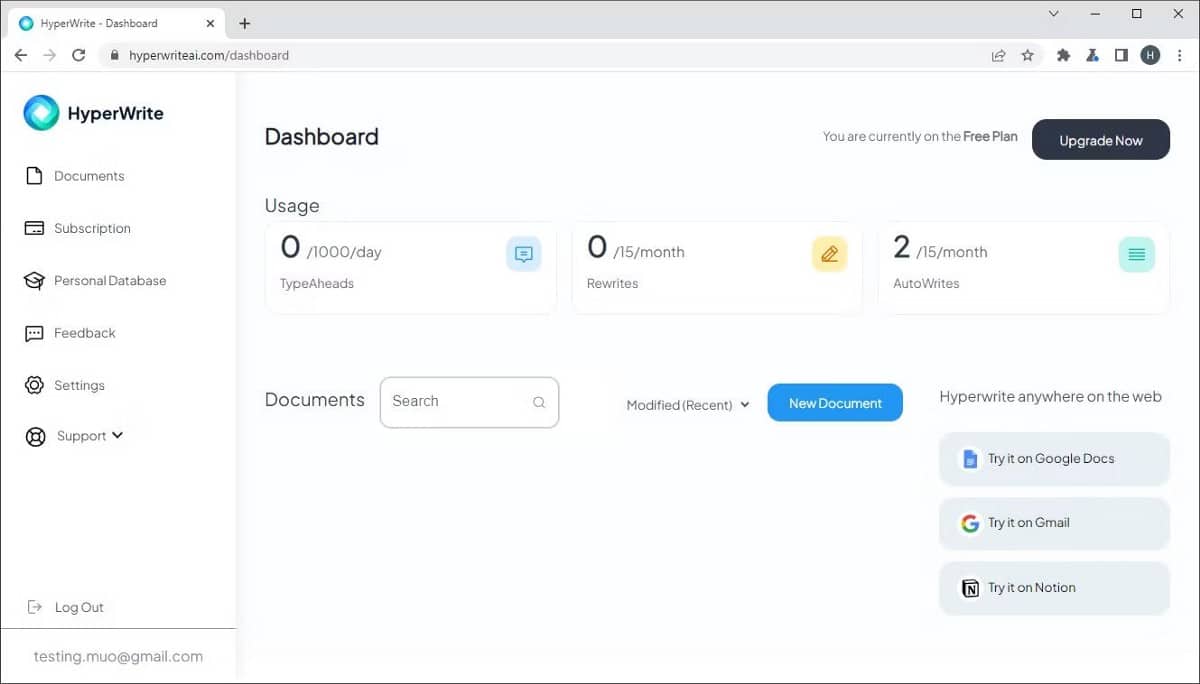The width and height of the screenshot is (1200, 684).
Task: Reload the page with the refresh icon
Action: 78,55
